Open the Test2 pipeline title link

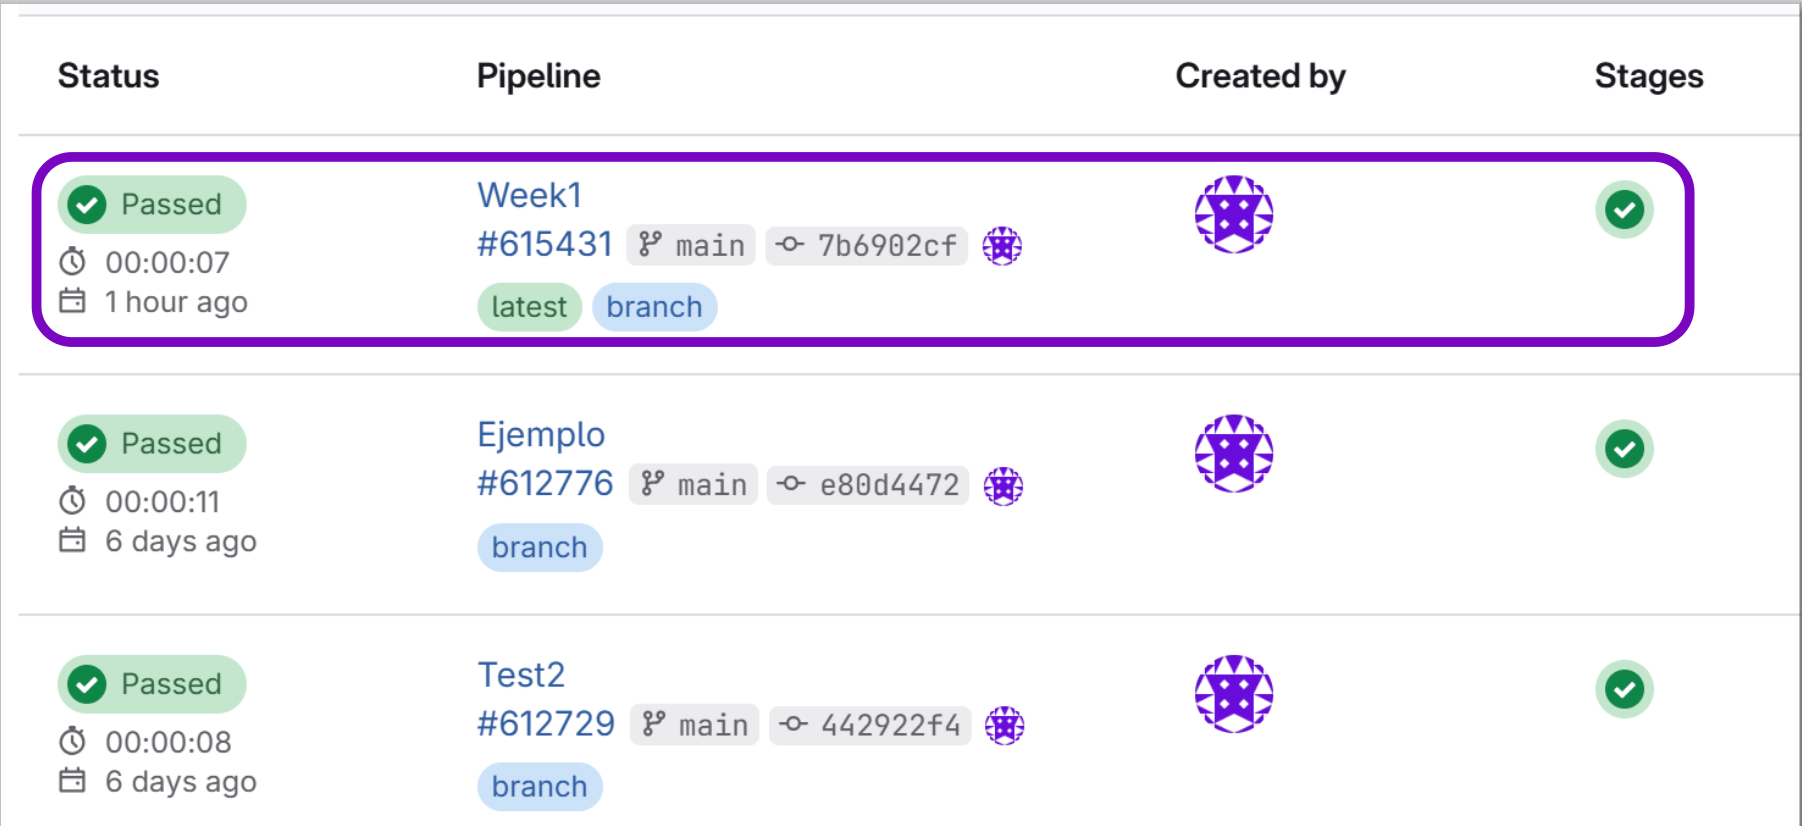point(521,675)
